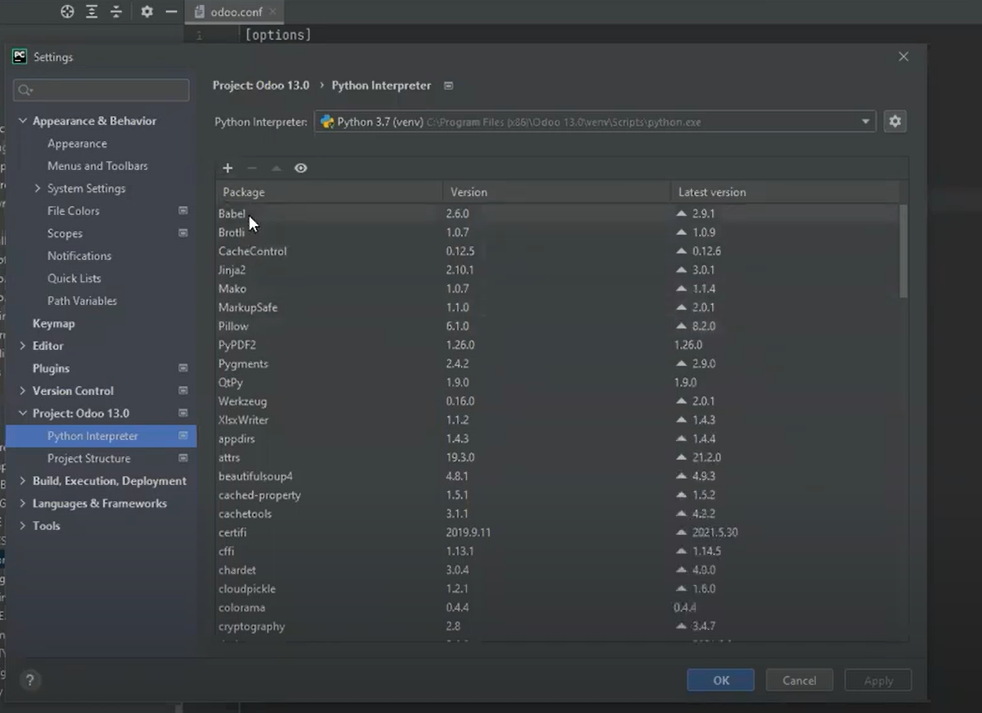
Task: Sort by the Package column header
Action: (x=329, y=192)
